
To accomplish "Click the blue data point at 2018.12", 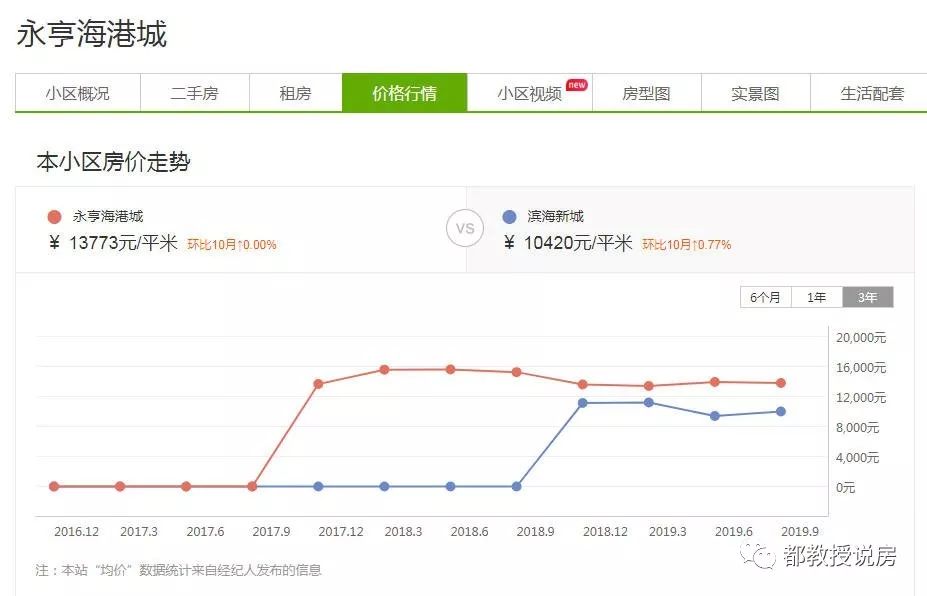I will point(582,403).
